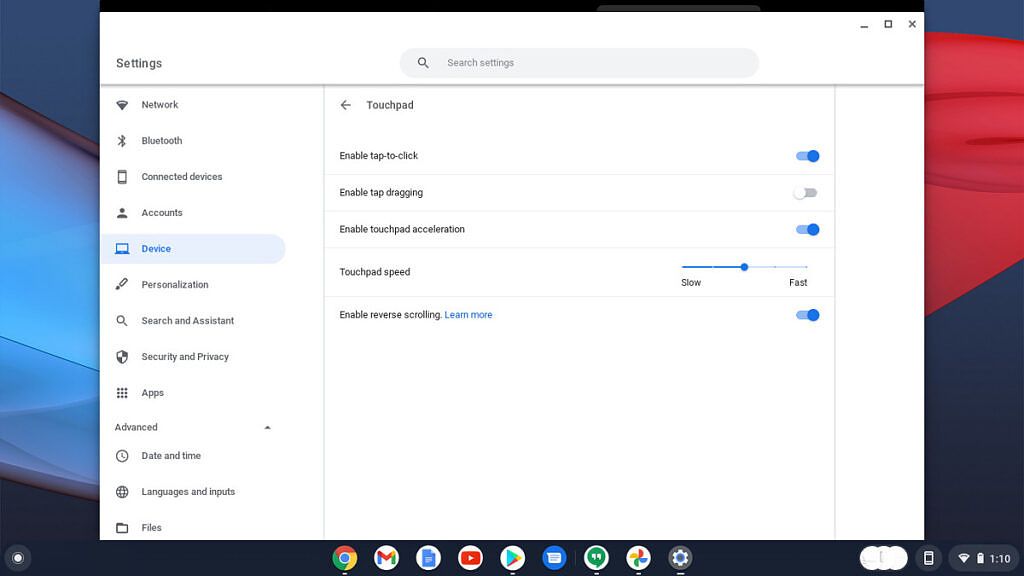Open the Messages app
This screenshot has width=1024, height=576.
555,557
